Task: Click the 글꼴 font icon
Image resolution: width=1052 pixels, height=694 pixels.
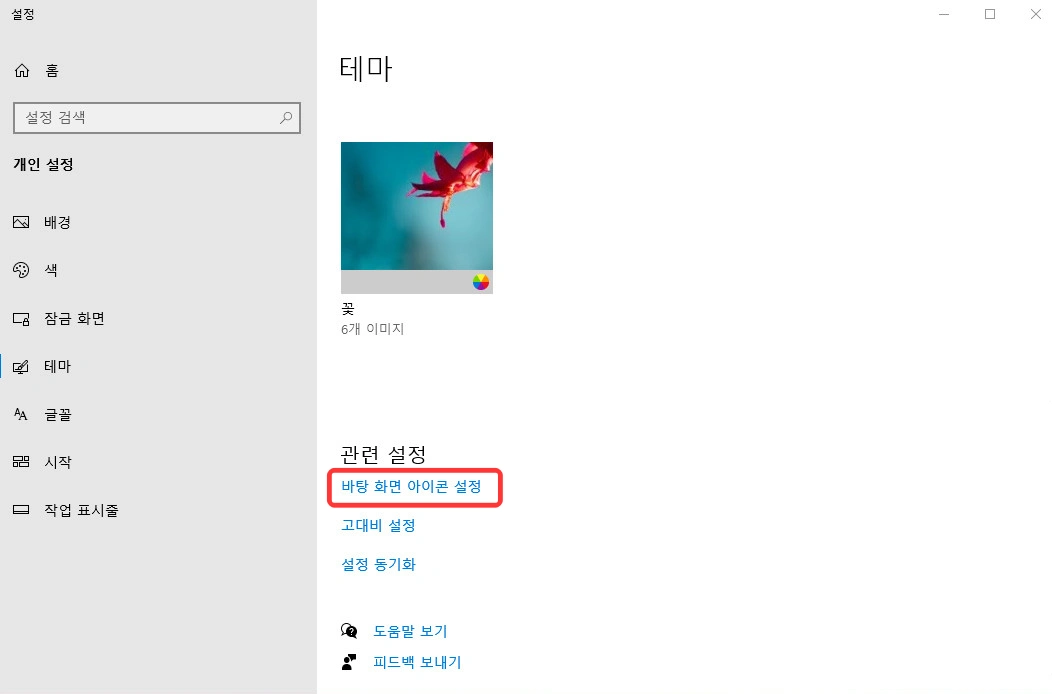Action: pyautogui.click(x=21, y=414)
